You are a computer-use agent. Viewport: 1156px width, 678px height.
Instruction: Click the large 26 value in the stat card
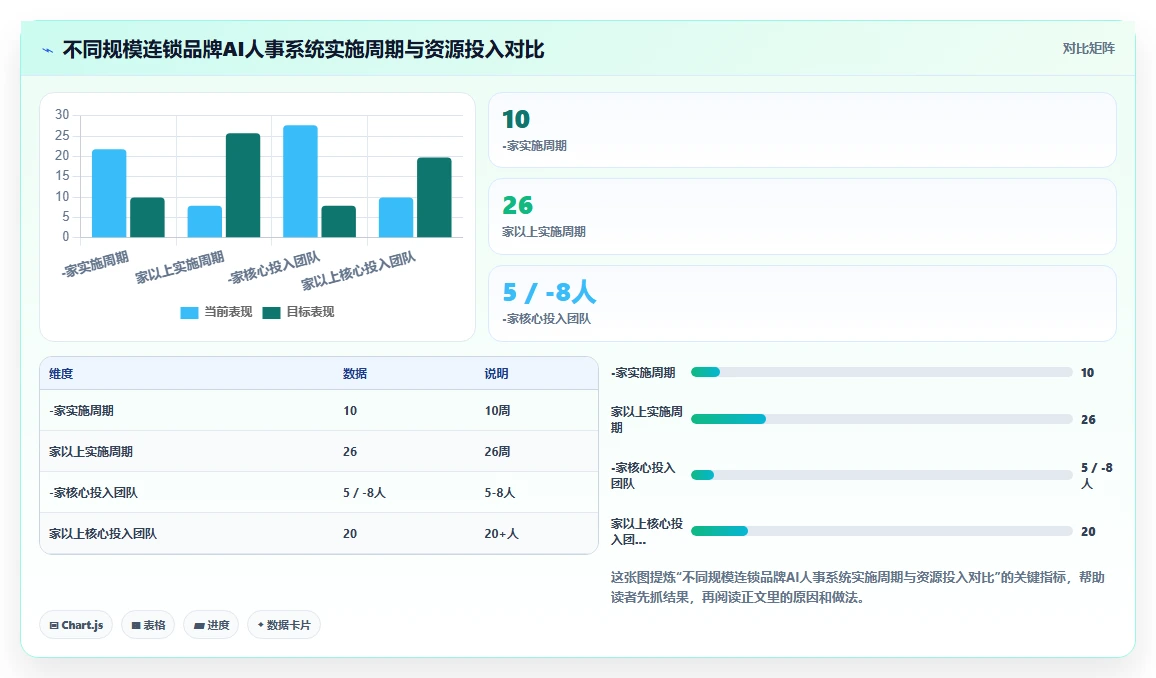tap(518, 205)
